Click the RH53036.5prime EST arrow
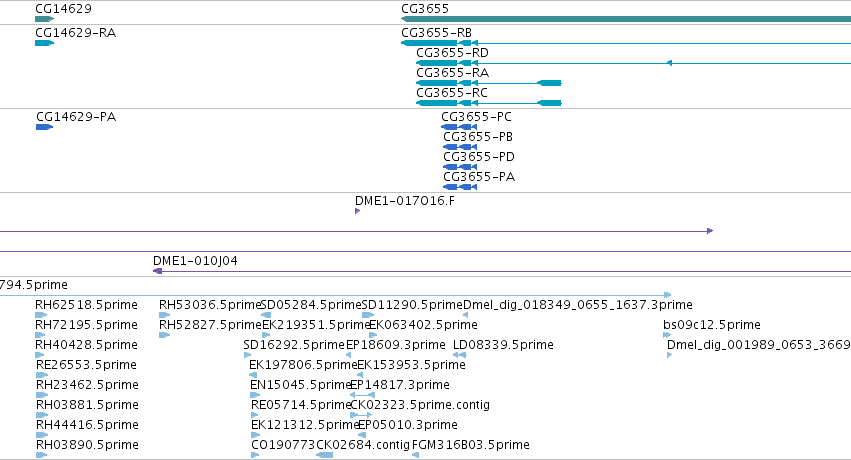This screenshot has height=460, width=851. coord(164,315)
